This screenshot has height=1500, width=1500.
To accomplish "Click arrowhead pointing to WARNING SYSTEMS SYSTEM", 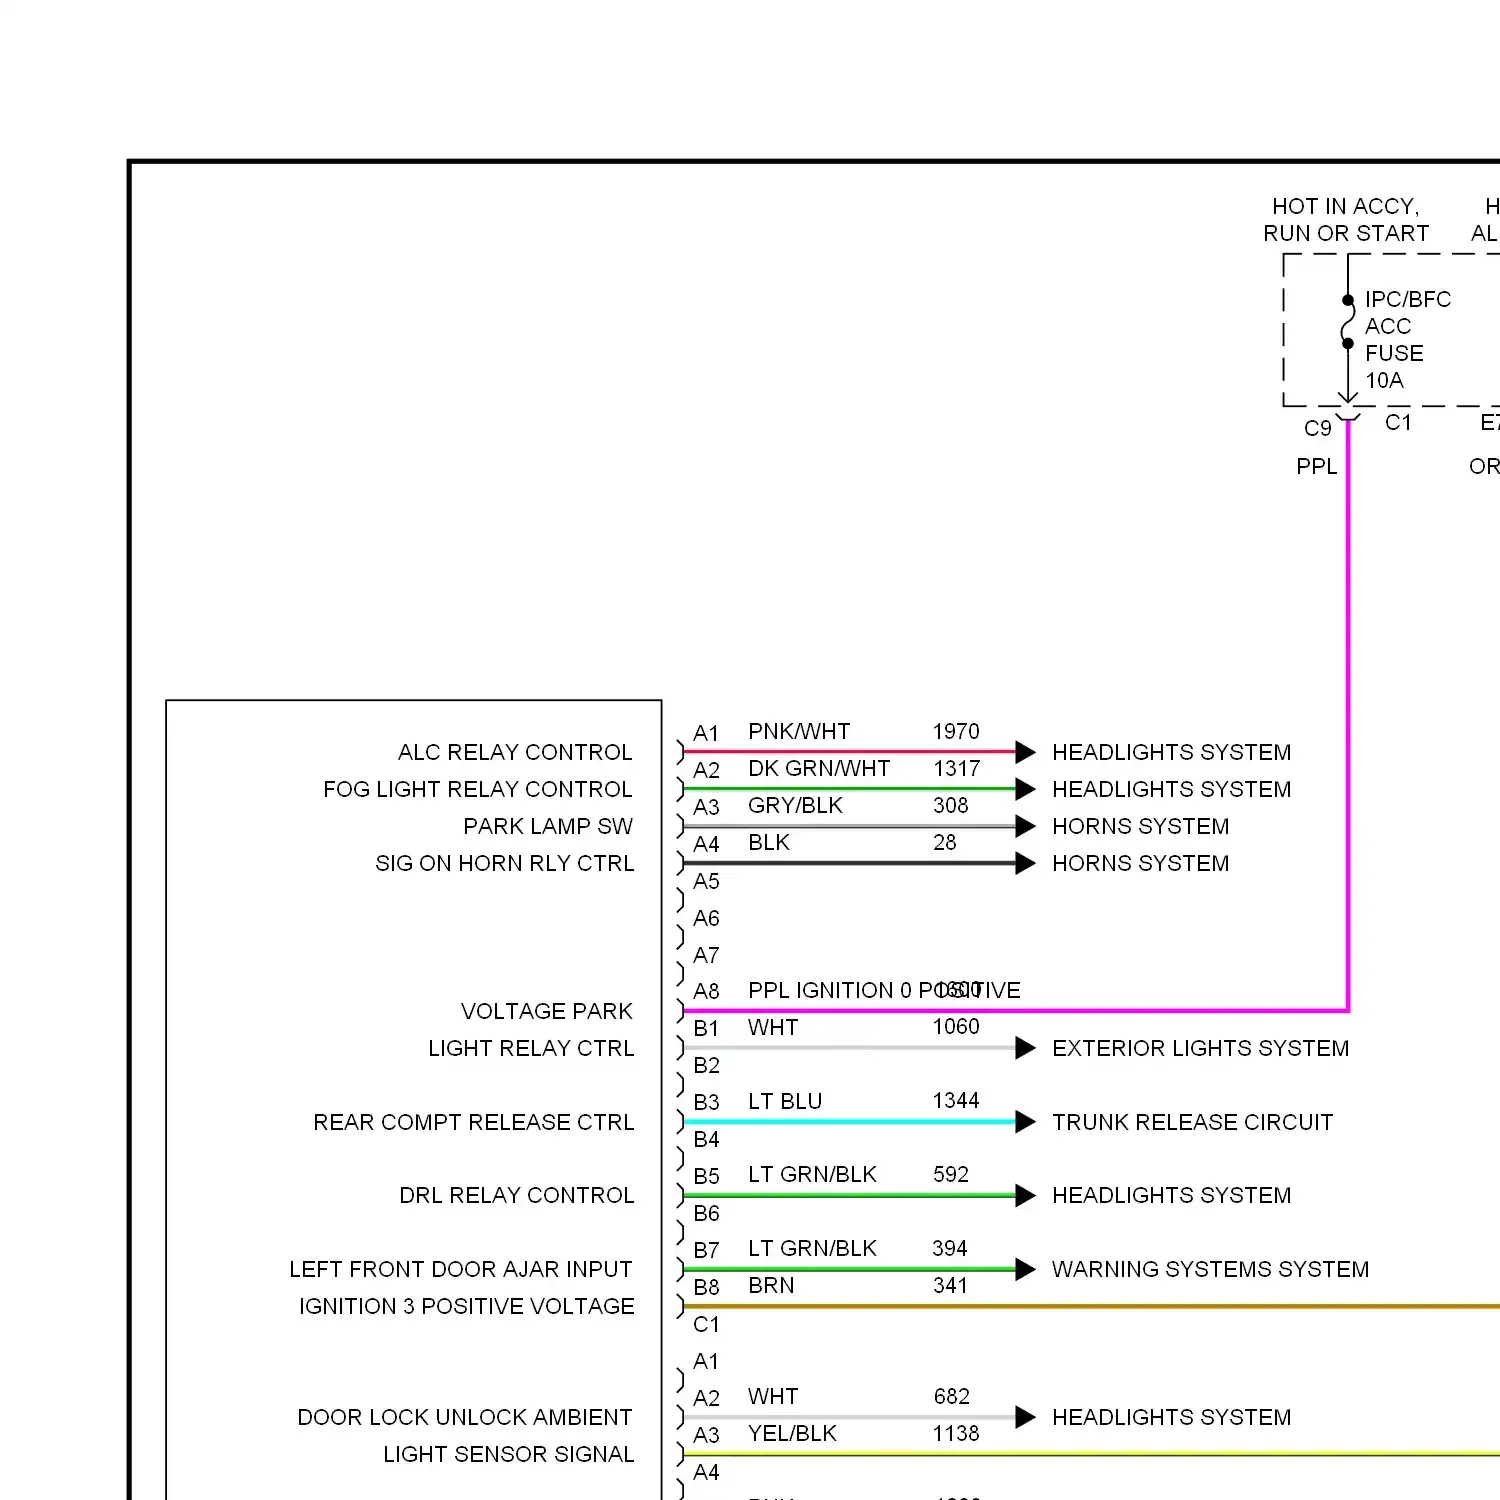I will coord(1025,1269).
